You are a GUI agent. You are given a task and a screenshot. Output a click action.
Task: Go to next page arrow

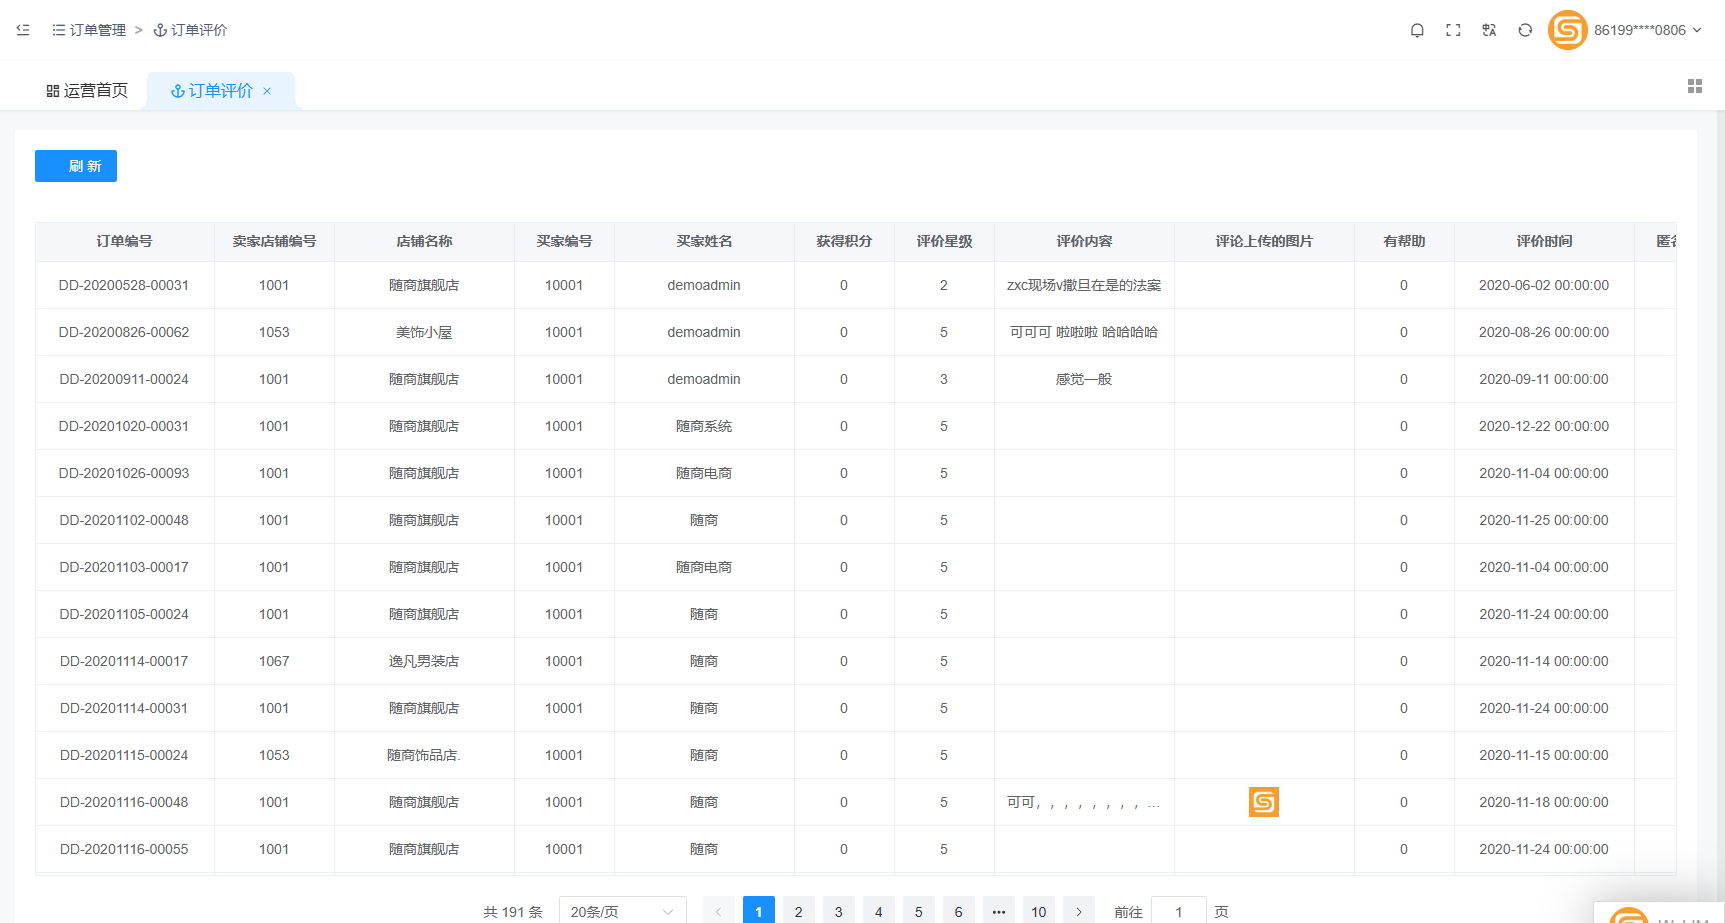point(1078,911)
